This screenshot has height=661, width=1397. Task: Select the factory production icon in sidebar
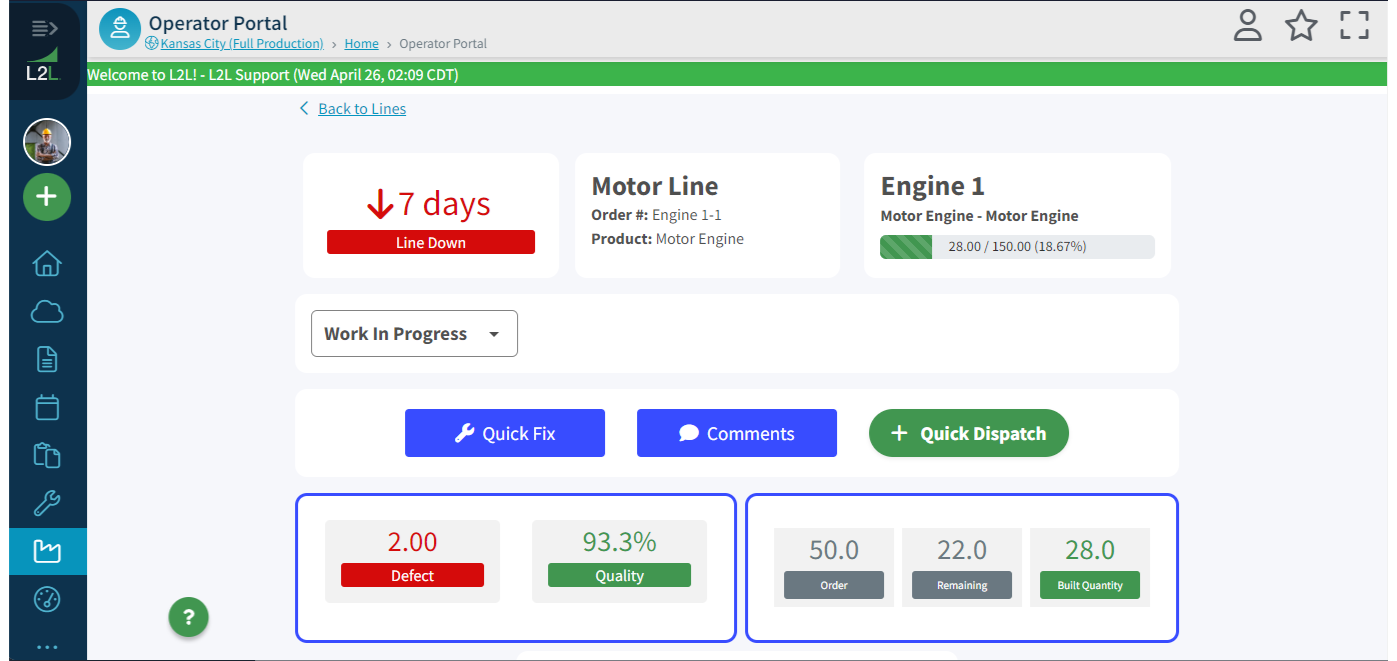point(47,551)
